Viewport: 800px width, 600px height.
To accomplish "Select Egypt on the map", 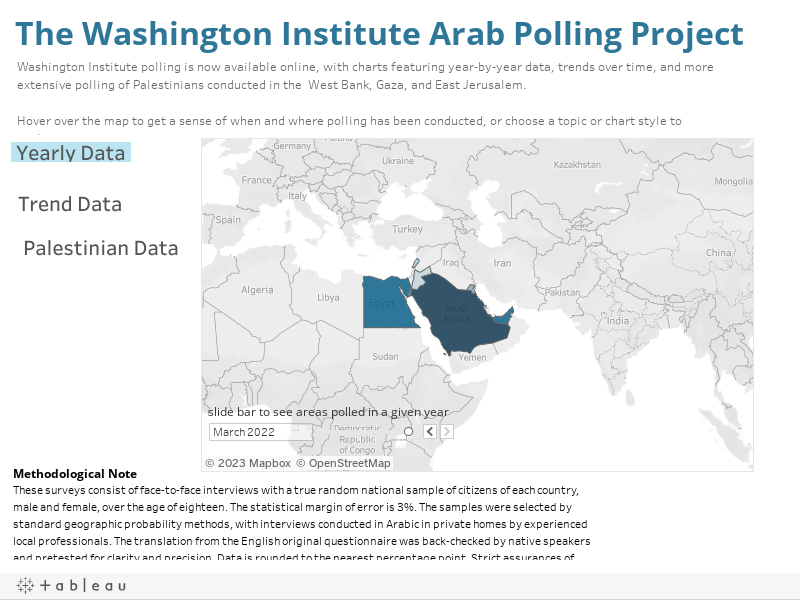I will pos(383,304).
